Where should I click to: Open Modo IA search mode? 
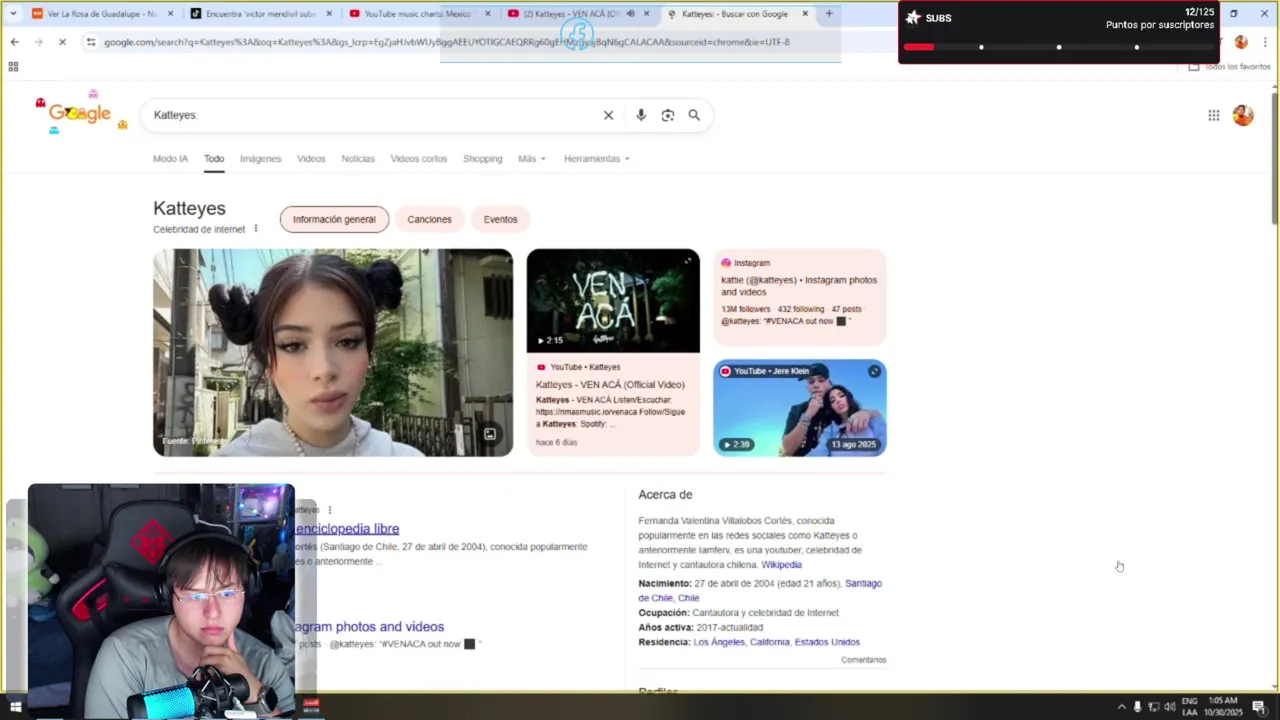(170, 159)
